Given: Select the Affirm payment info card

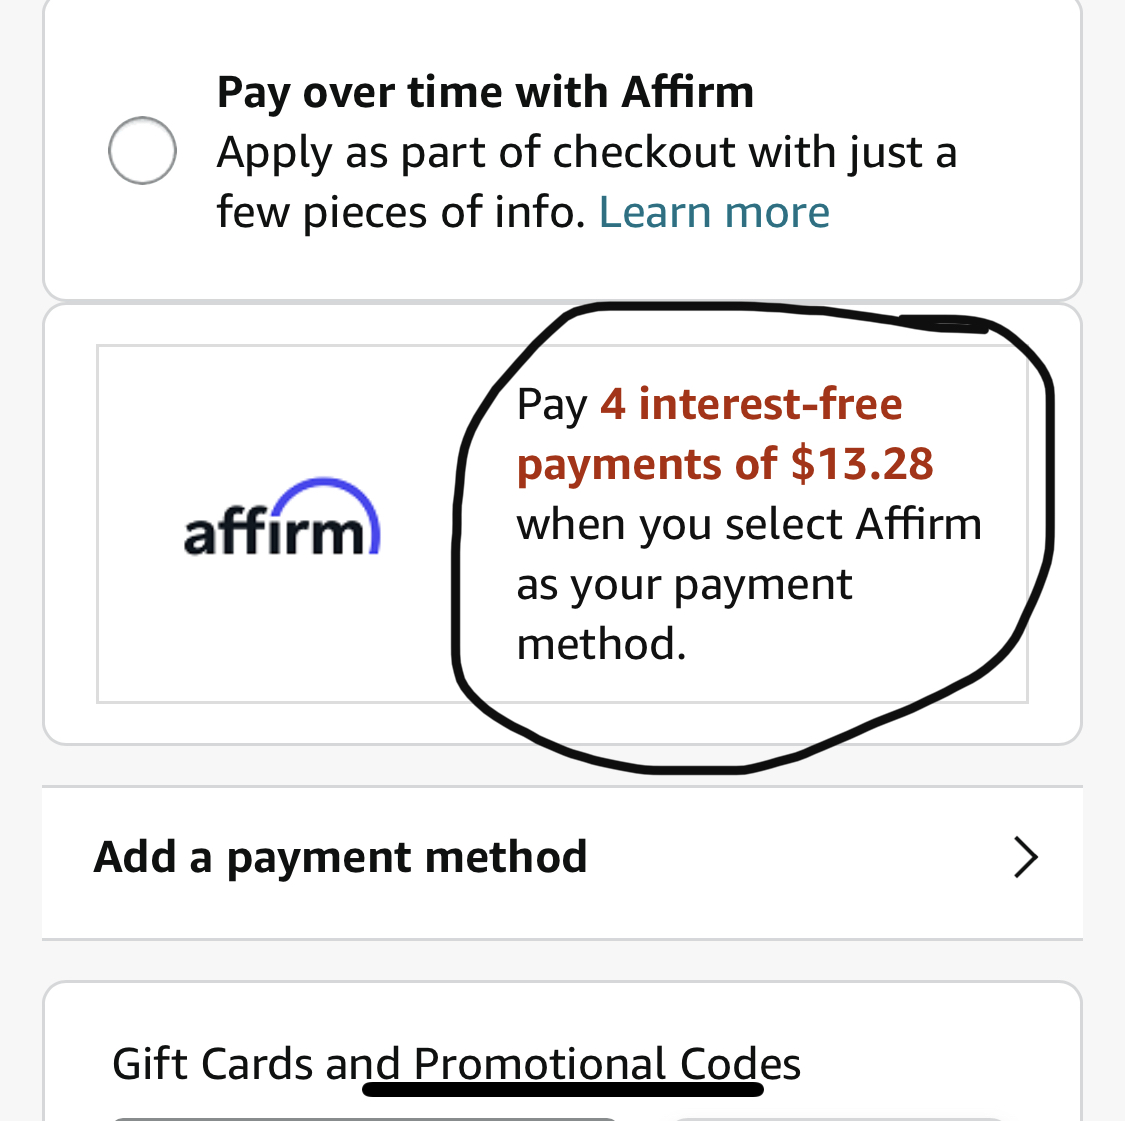Looking at the screenshot, I should pyautogui.click(x=562, y=523).
